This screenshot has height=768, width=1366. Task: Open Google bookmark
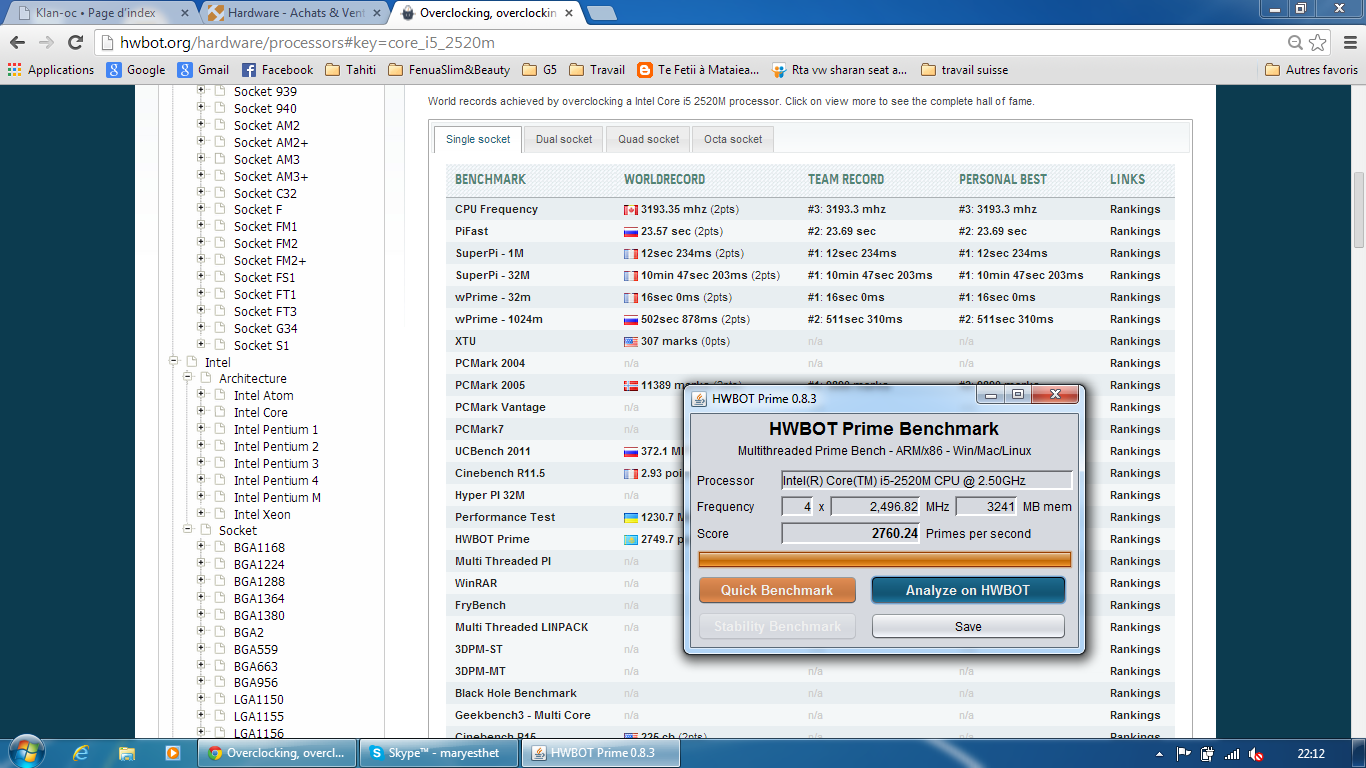point(136,70)
